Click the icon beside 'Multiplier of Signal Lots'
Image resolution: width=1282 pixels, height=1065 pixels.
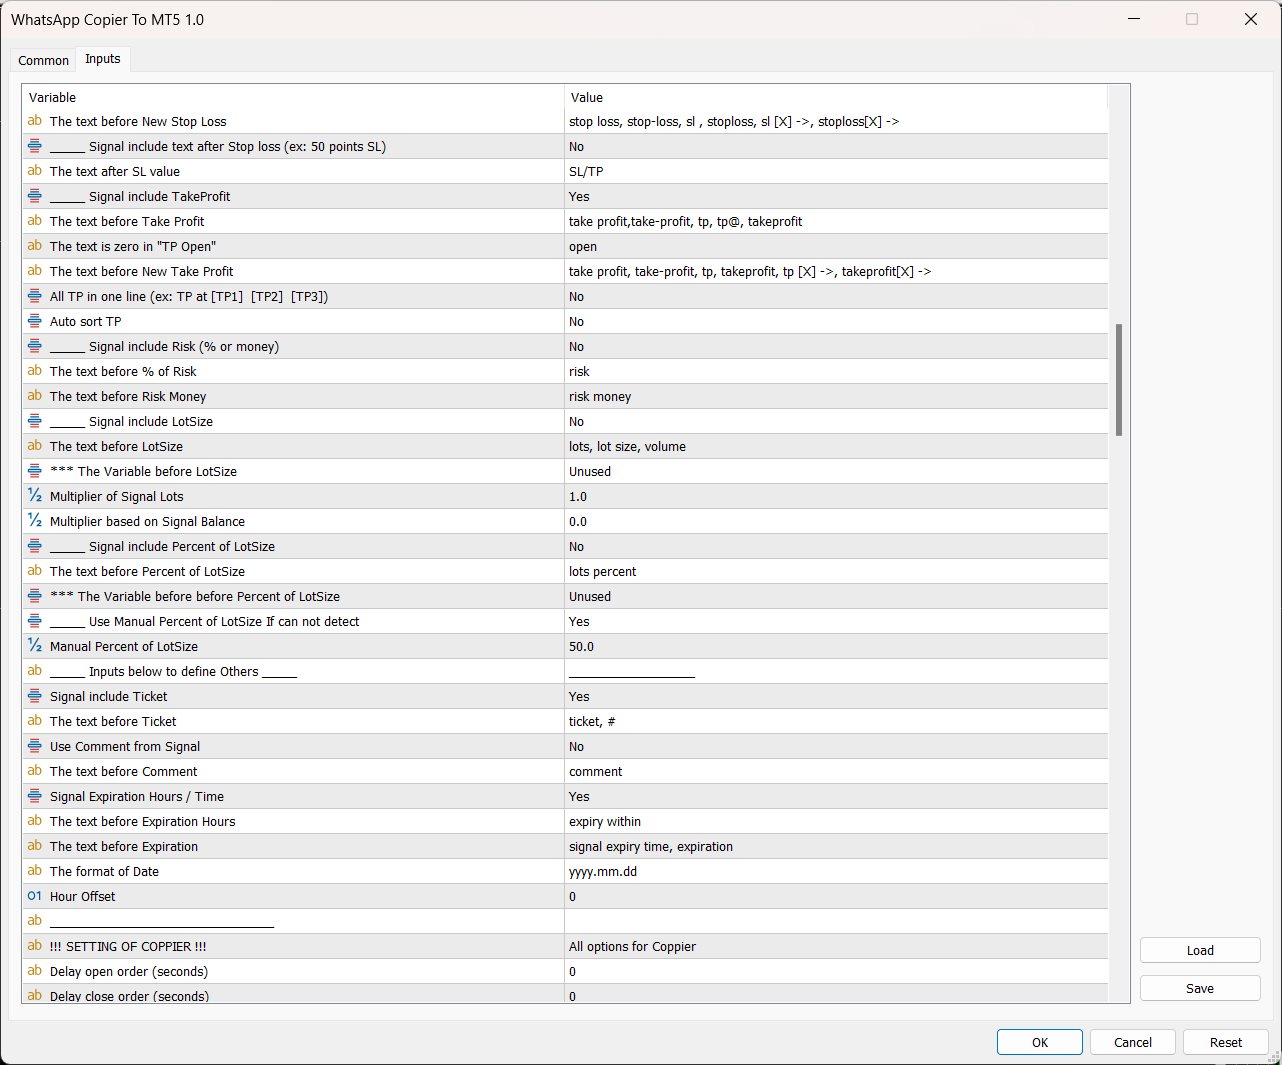coord(35,496)
